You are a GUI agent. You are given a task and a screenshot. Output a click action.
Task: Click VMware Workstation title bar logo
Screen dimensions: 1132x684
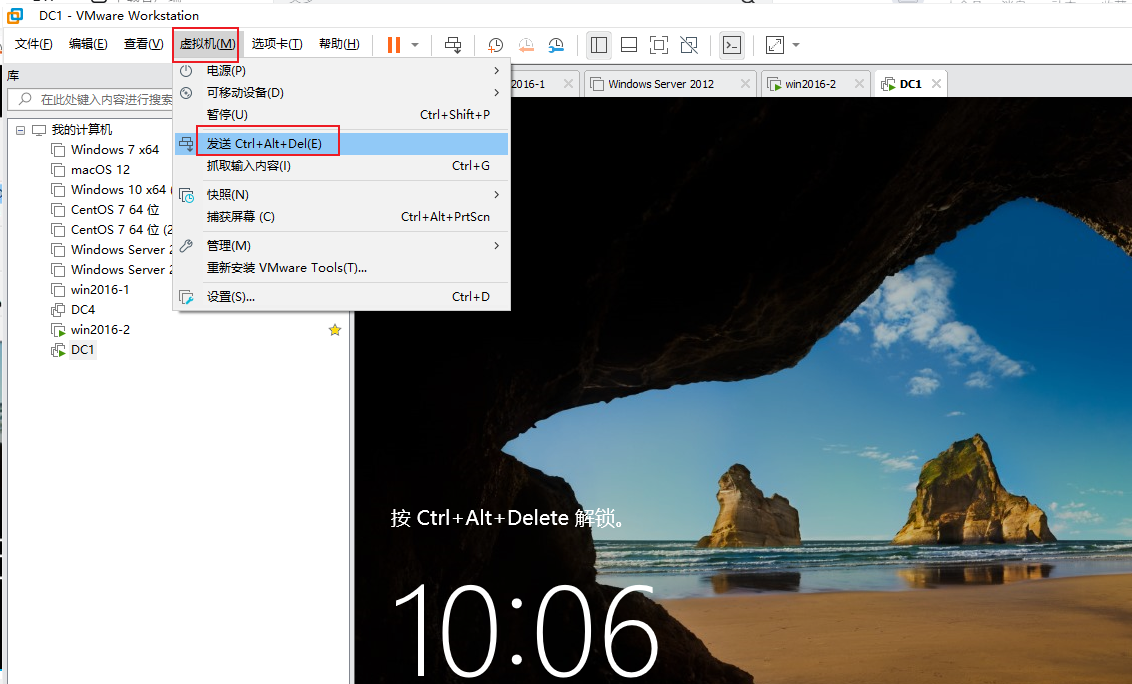point(15,15)
